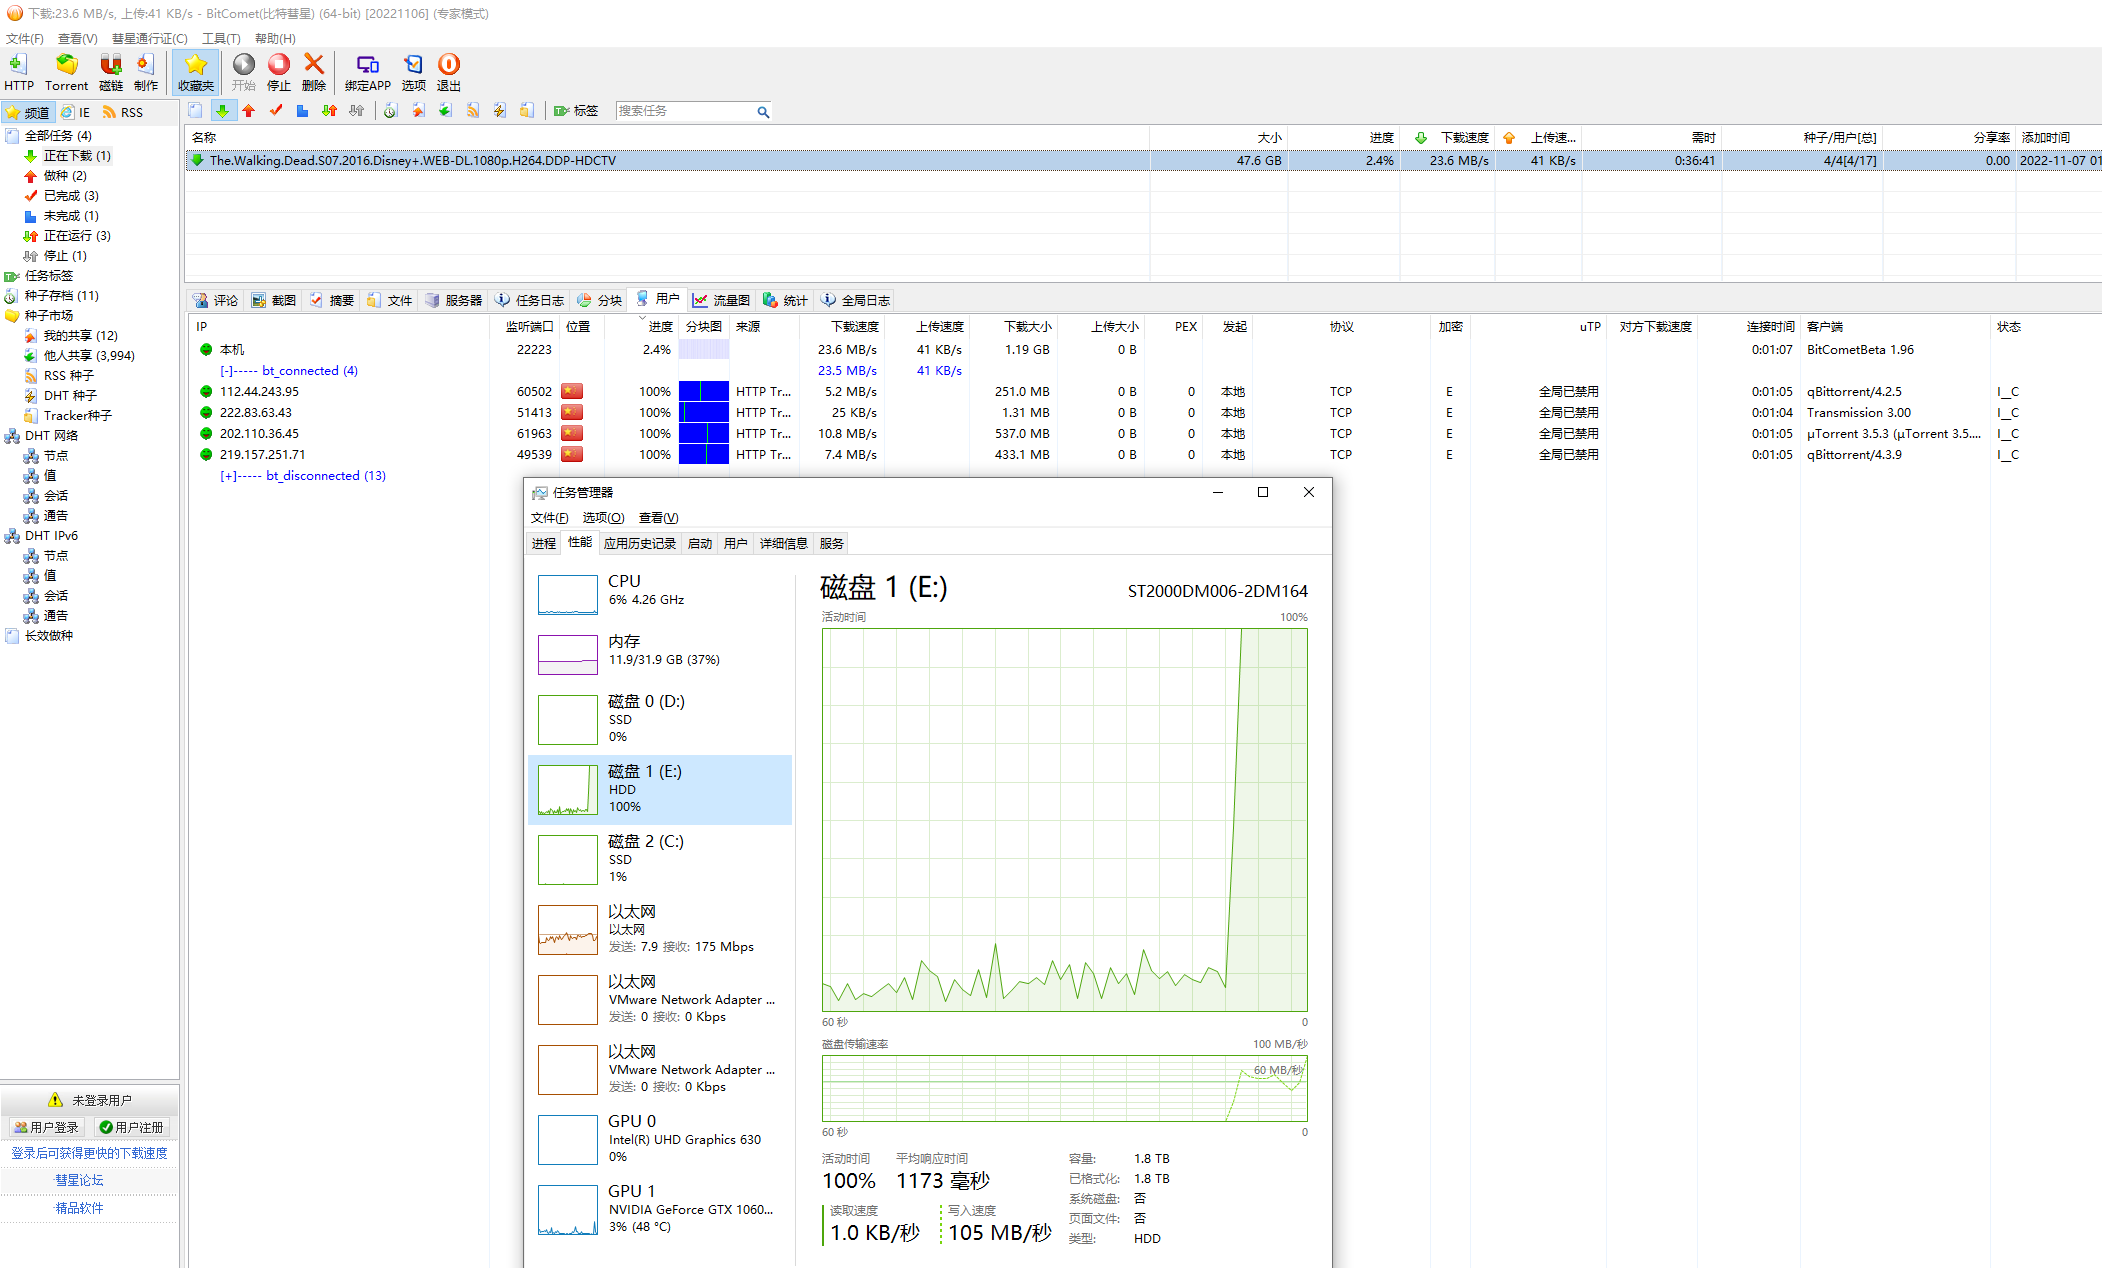2102x1268 pixels.
Task: Toggle the 收藏夹 favorites star button
Action: tap(196, 72)
